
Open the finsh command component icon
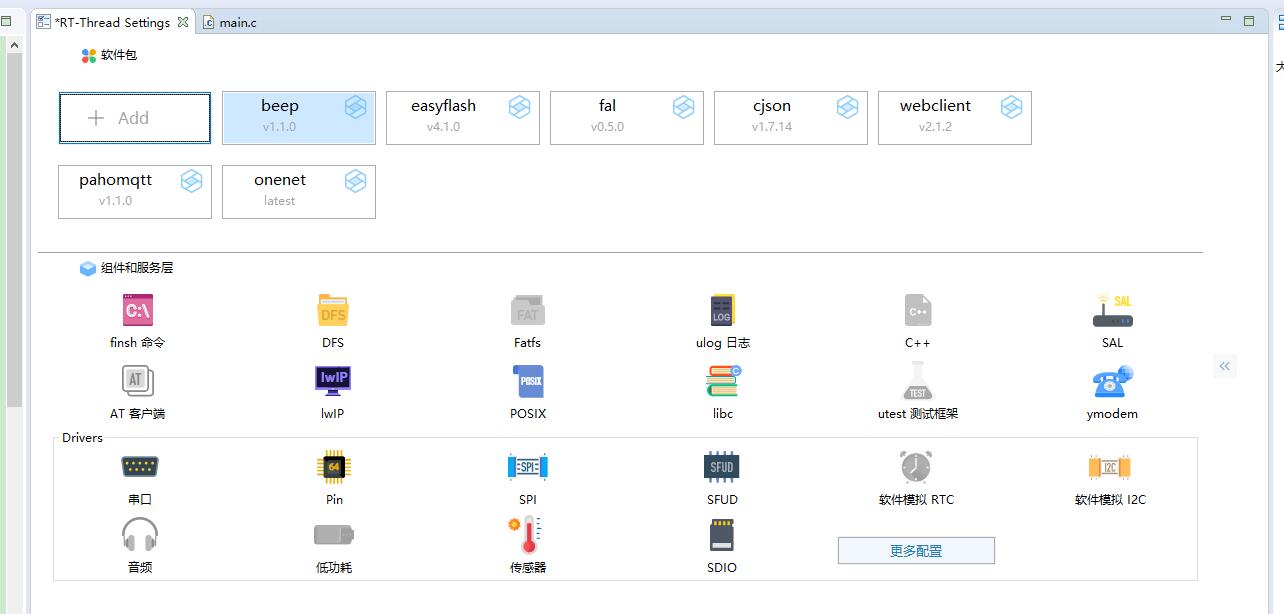138,311
